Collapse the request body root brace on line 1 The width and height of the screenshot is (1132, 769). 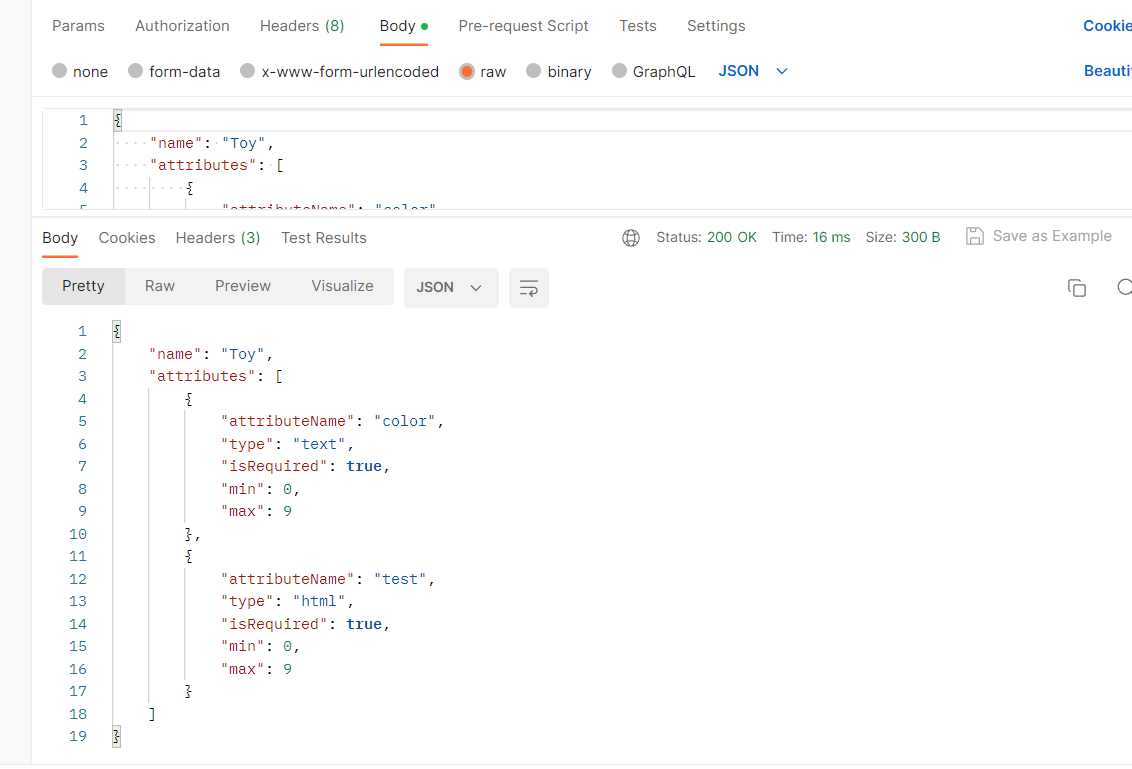118,121
